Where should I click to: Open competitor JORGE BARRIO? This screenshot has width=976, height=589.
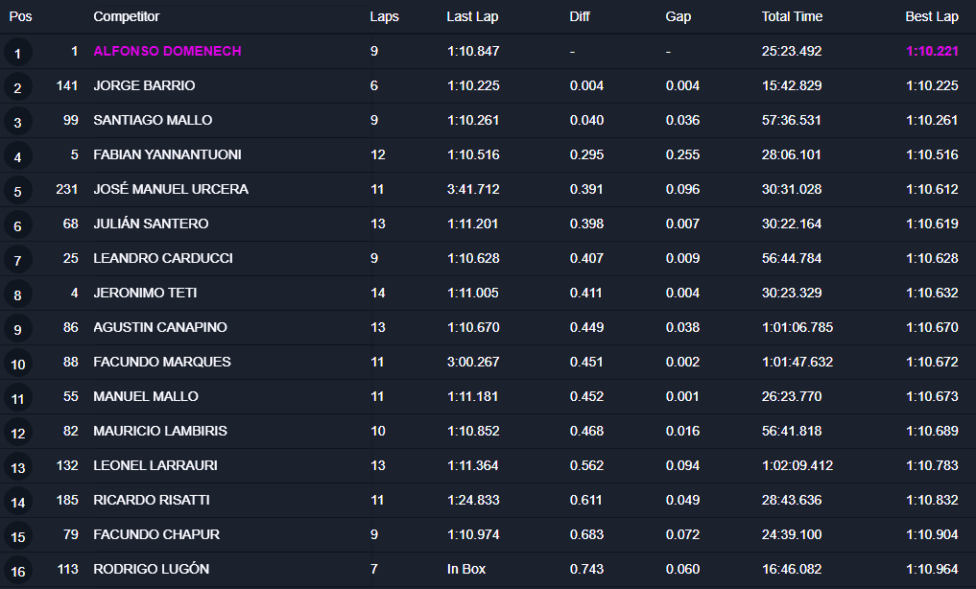point(144,86)
